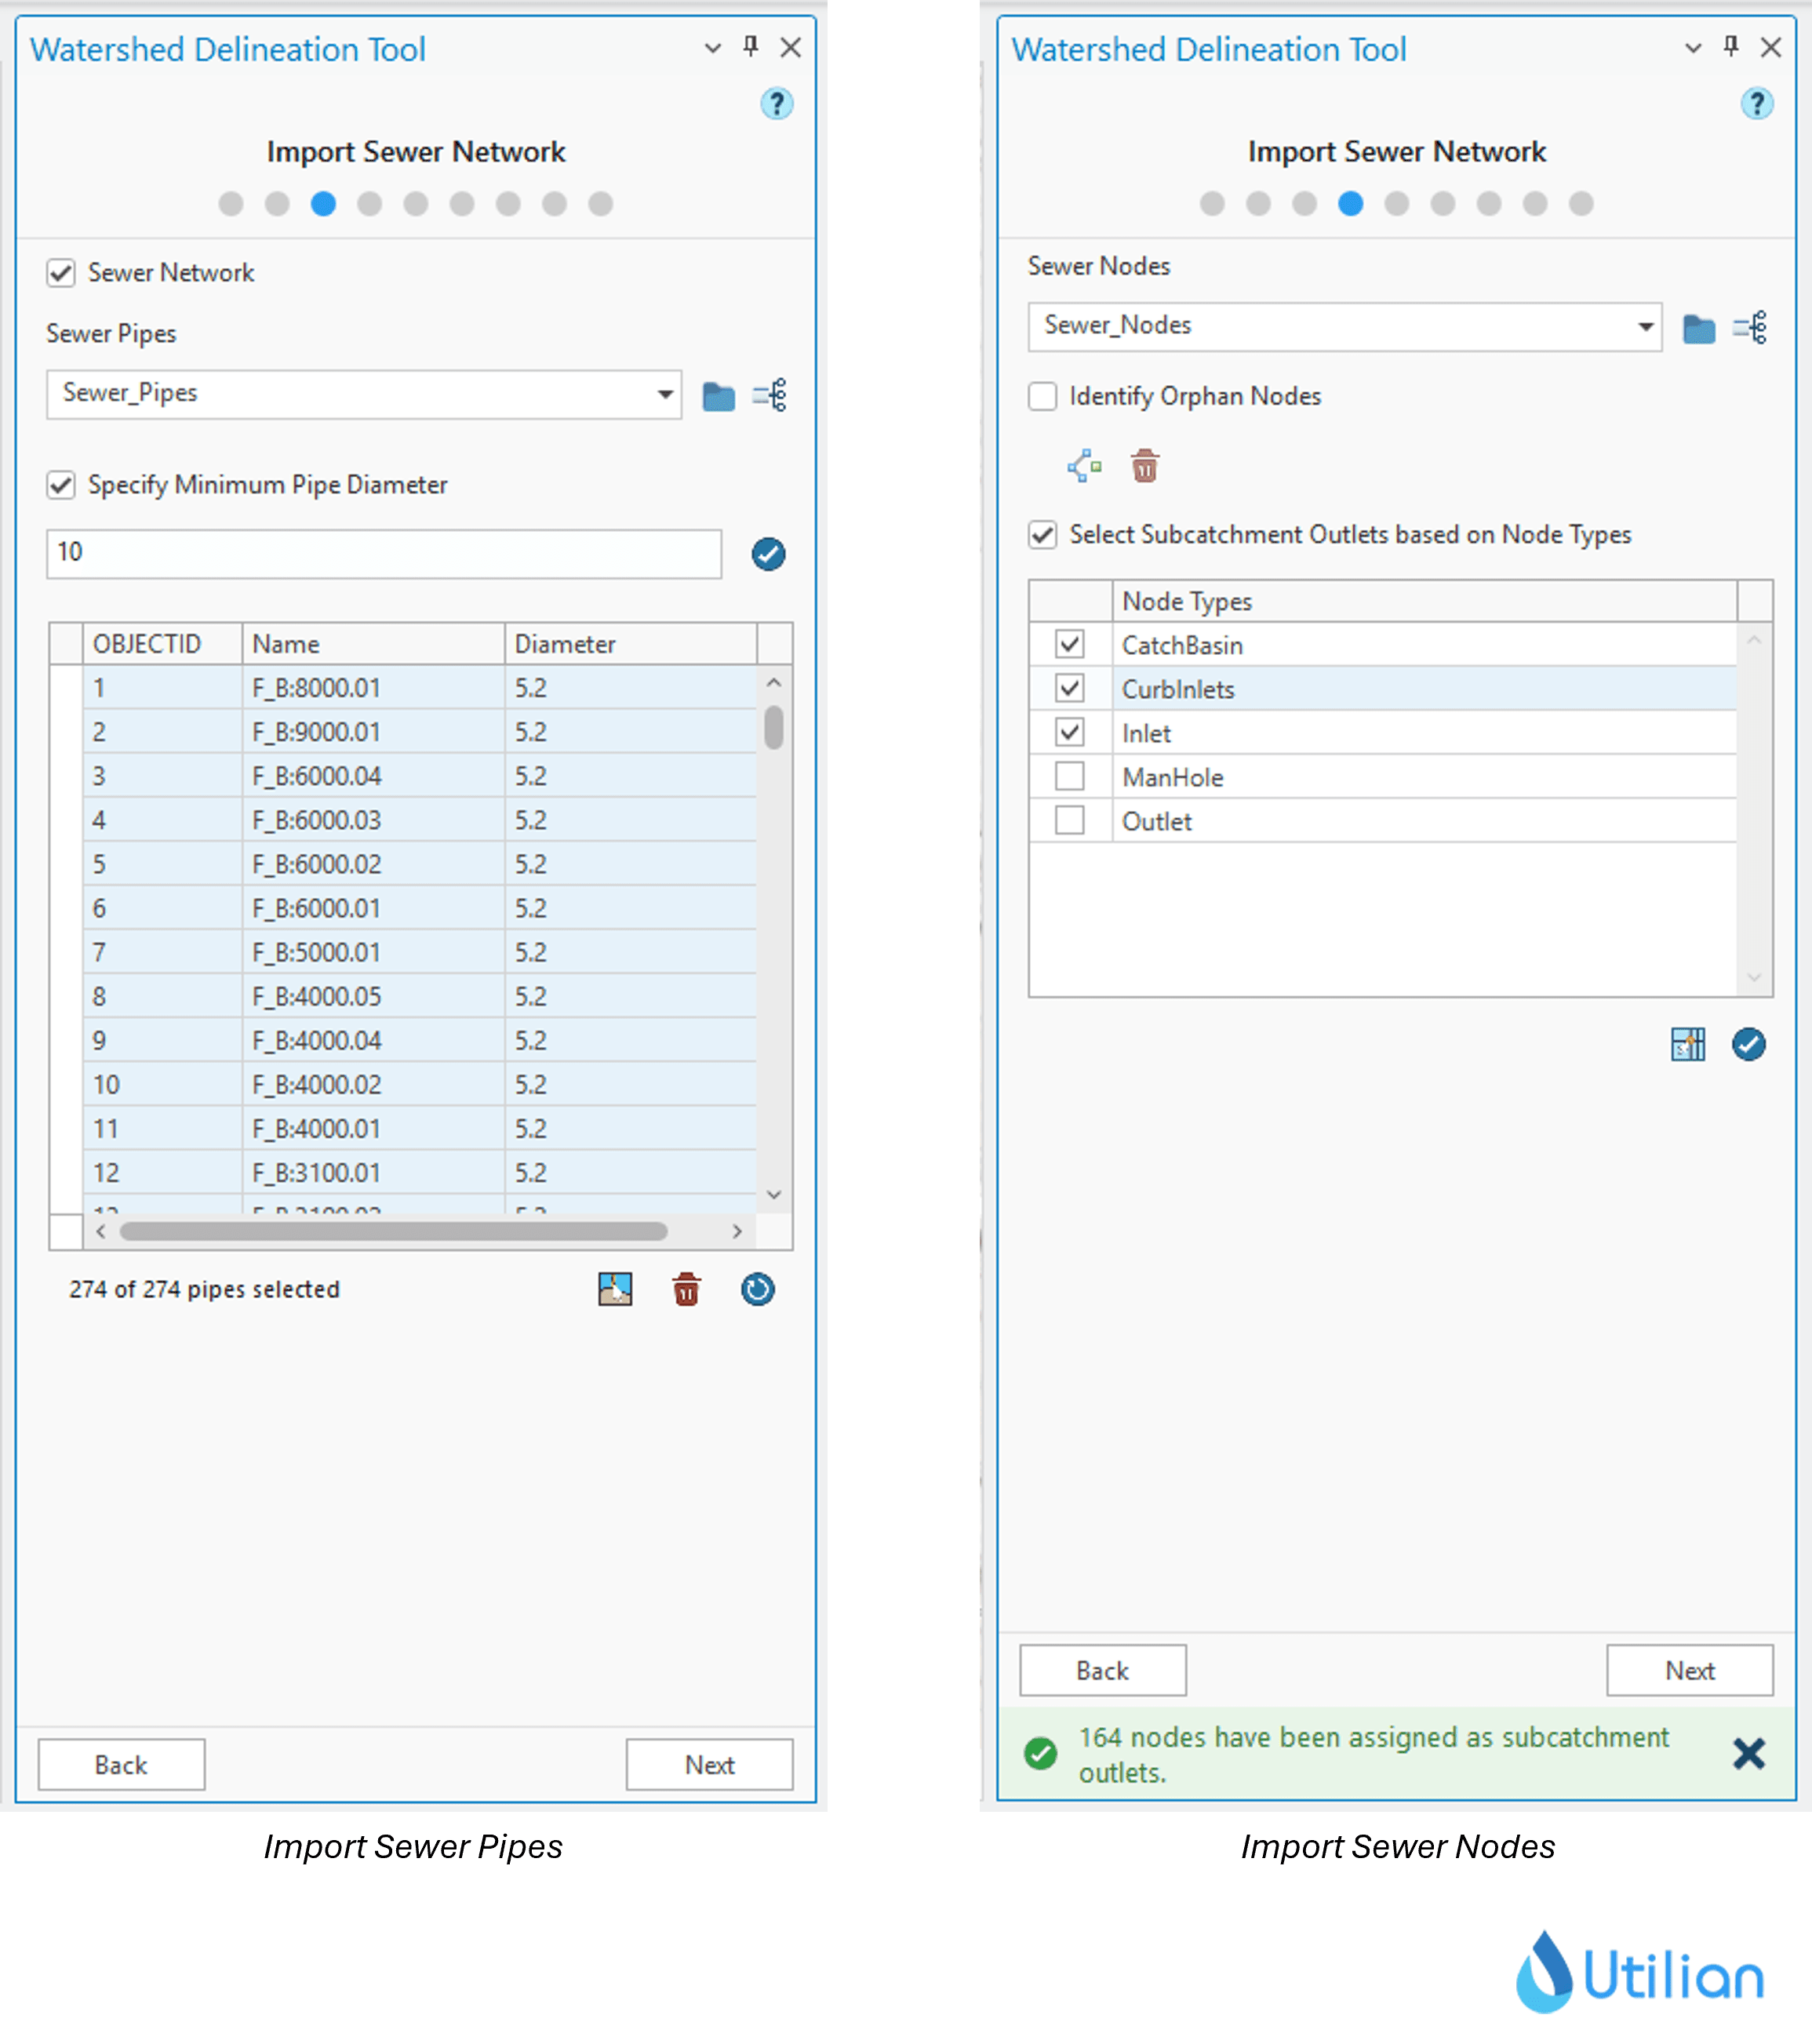Enable Identify Orphan Nodes checkbox
This screenshot has width=1812, height=2044.
tap(1042, 396)
